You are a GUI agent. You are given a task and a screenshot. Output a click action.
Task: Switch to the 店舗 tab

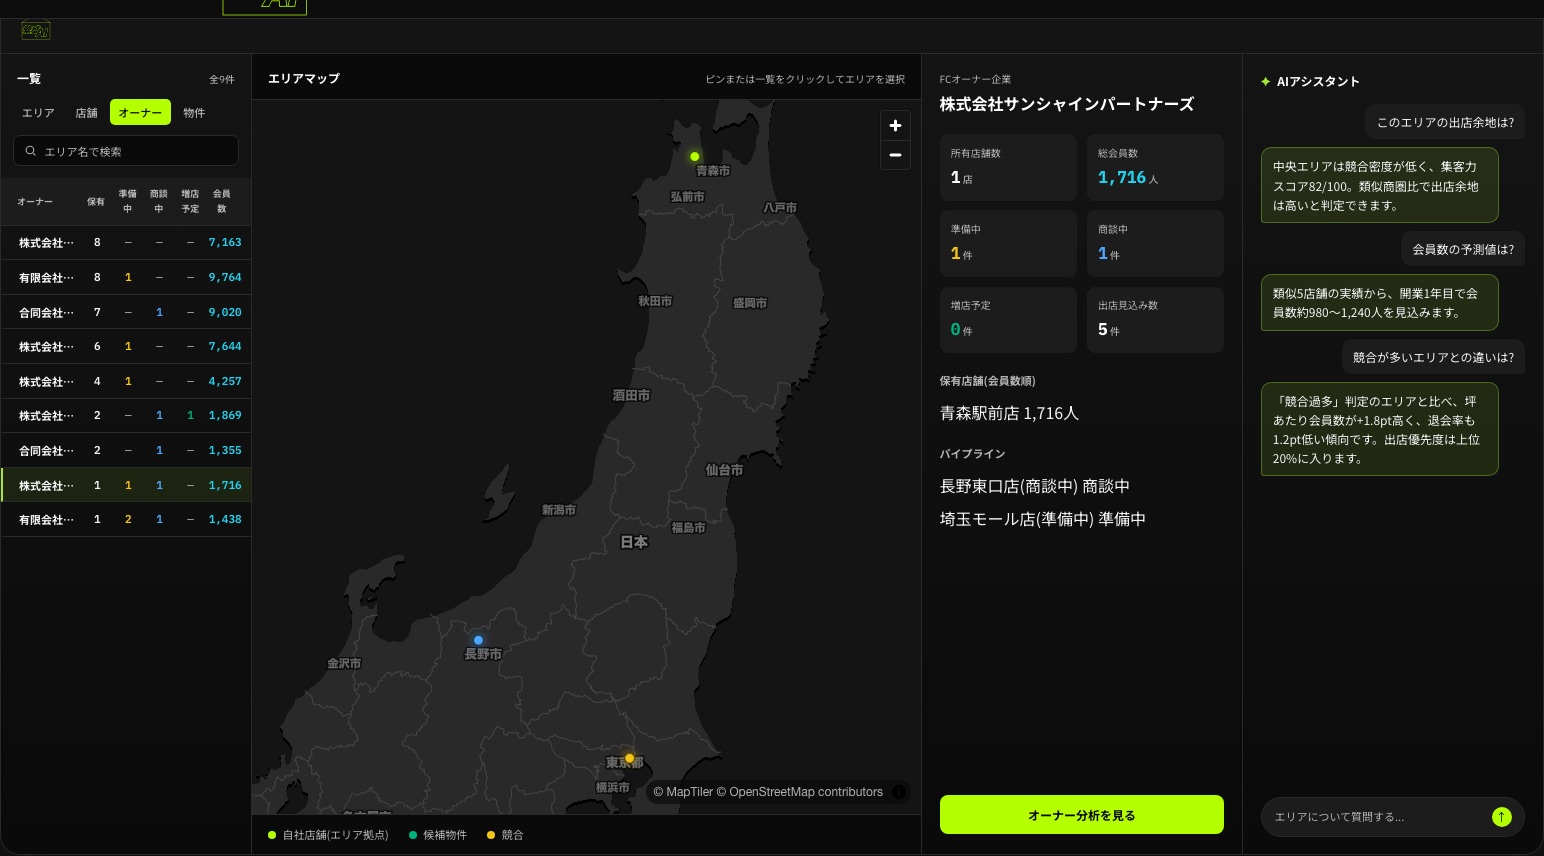(87, 113)
